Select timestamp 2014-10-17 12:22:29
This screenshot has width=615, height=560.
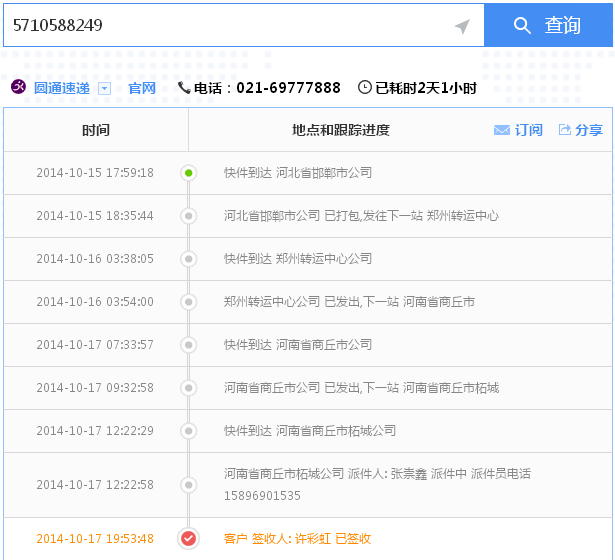[x=95, y=431]
